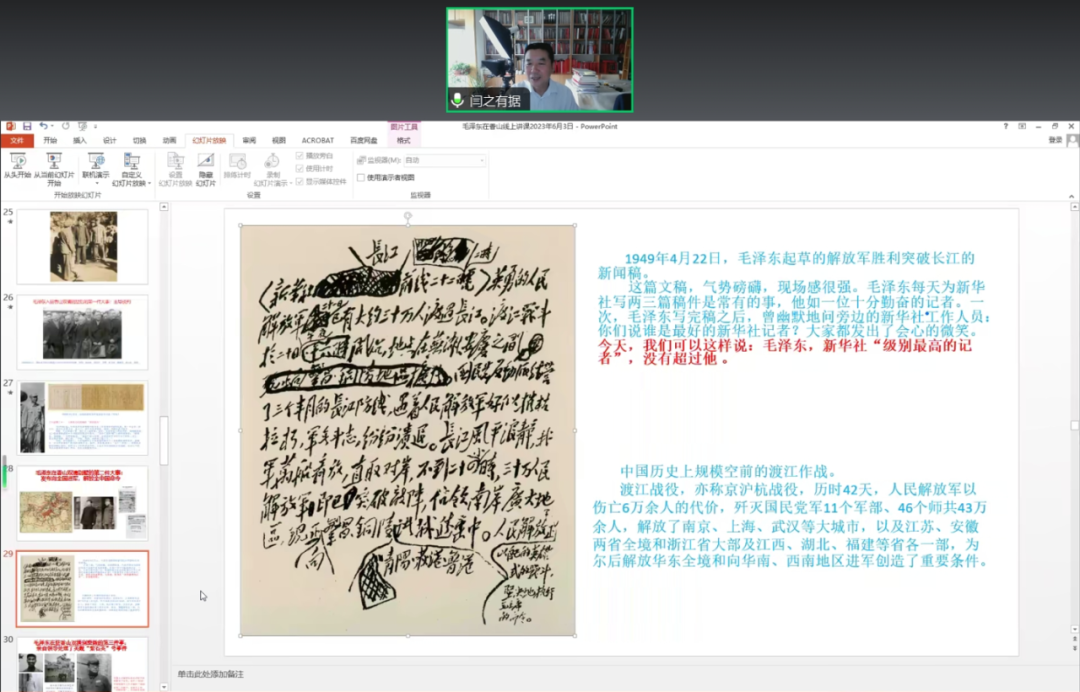Viewport: 1080px width, 692px height.
Task: Click the handwritten manuscript image on slide
Action: point(408,430)
